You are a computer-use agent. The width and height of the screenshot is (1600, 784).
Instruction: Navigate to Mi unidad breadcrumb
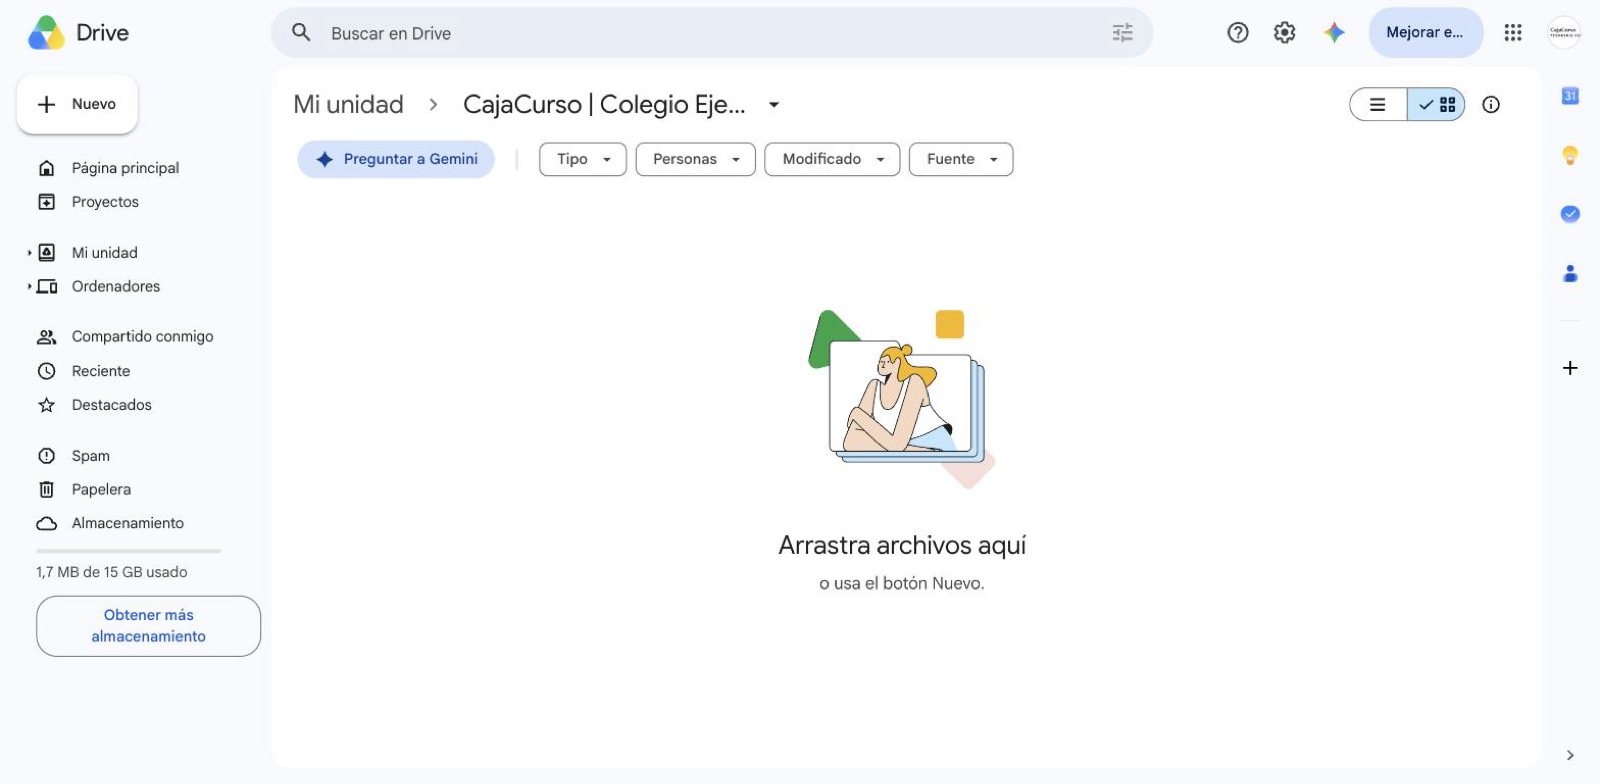click(x=348, y=104)
